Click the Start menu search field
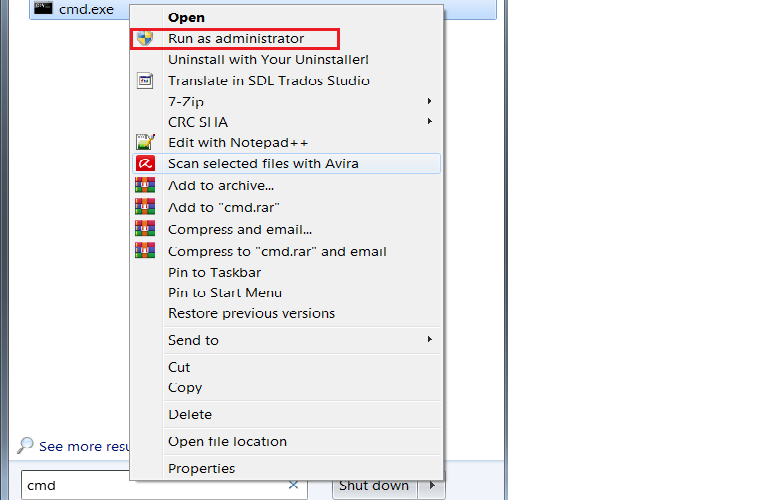The width and height of the screenshot is (768, 500). click(x=150, y=486)
